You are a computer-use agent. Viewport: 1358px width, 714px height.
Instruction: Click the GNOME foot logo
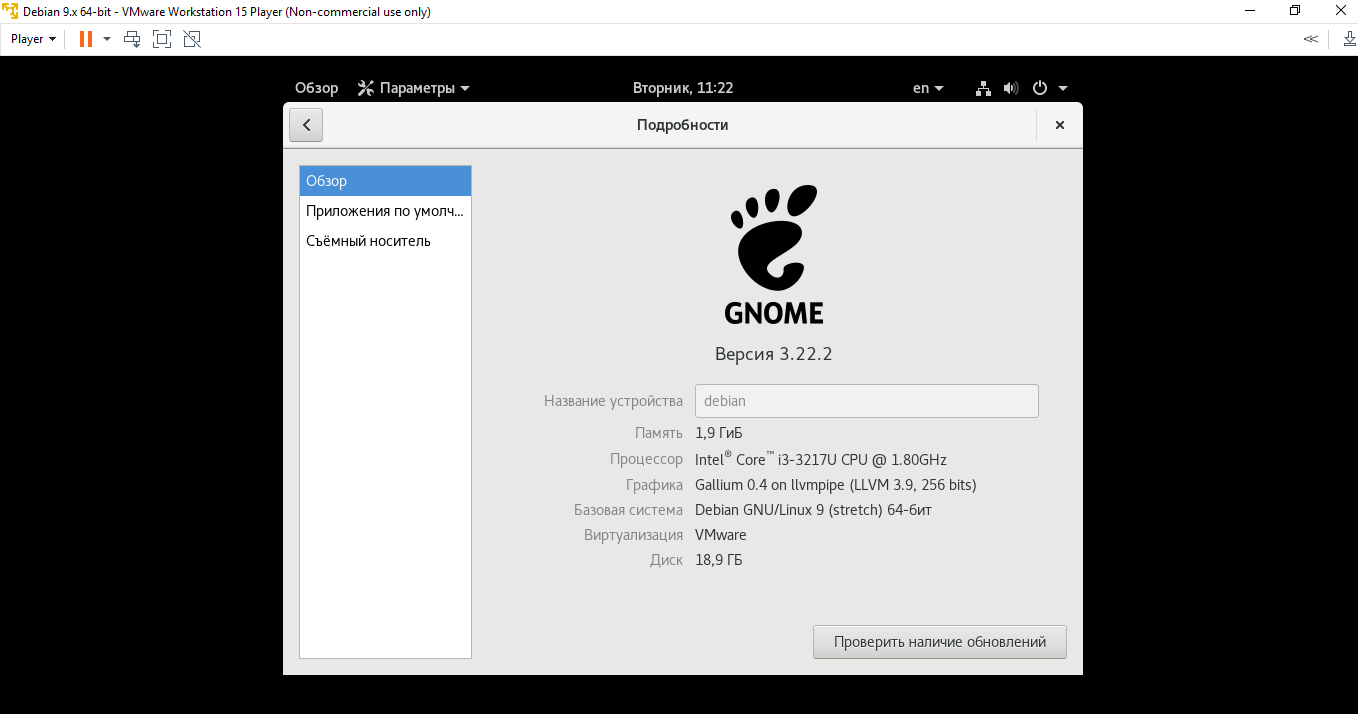point(773,255)
